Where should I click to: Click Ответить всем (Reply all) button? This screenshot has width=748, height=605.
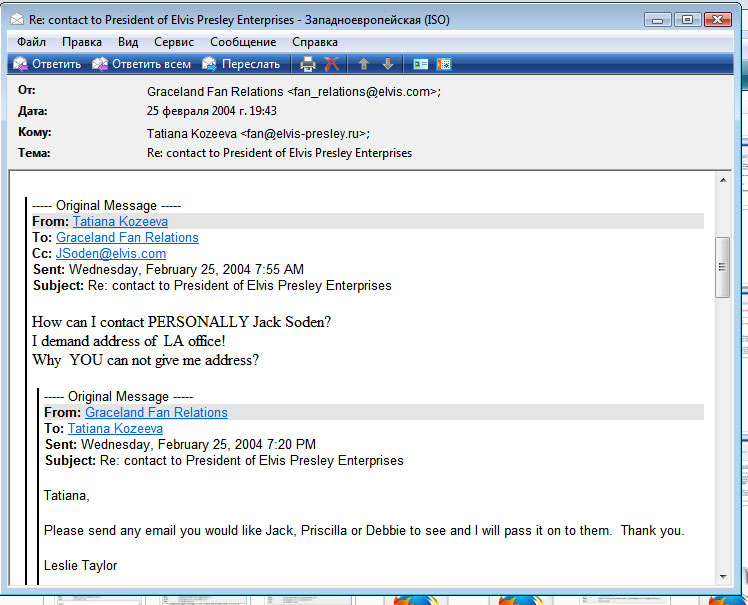(141, 64)
